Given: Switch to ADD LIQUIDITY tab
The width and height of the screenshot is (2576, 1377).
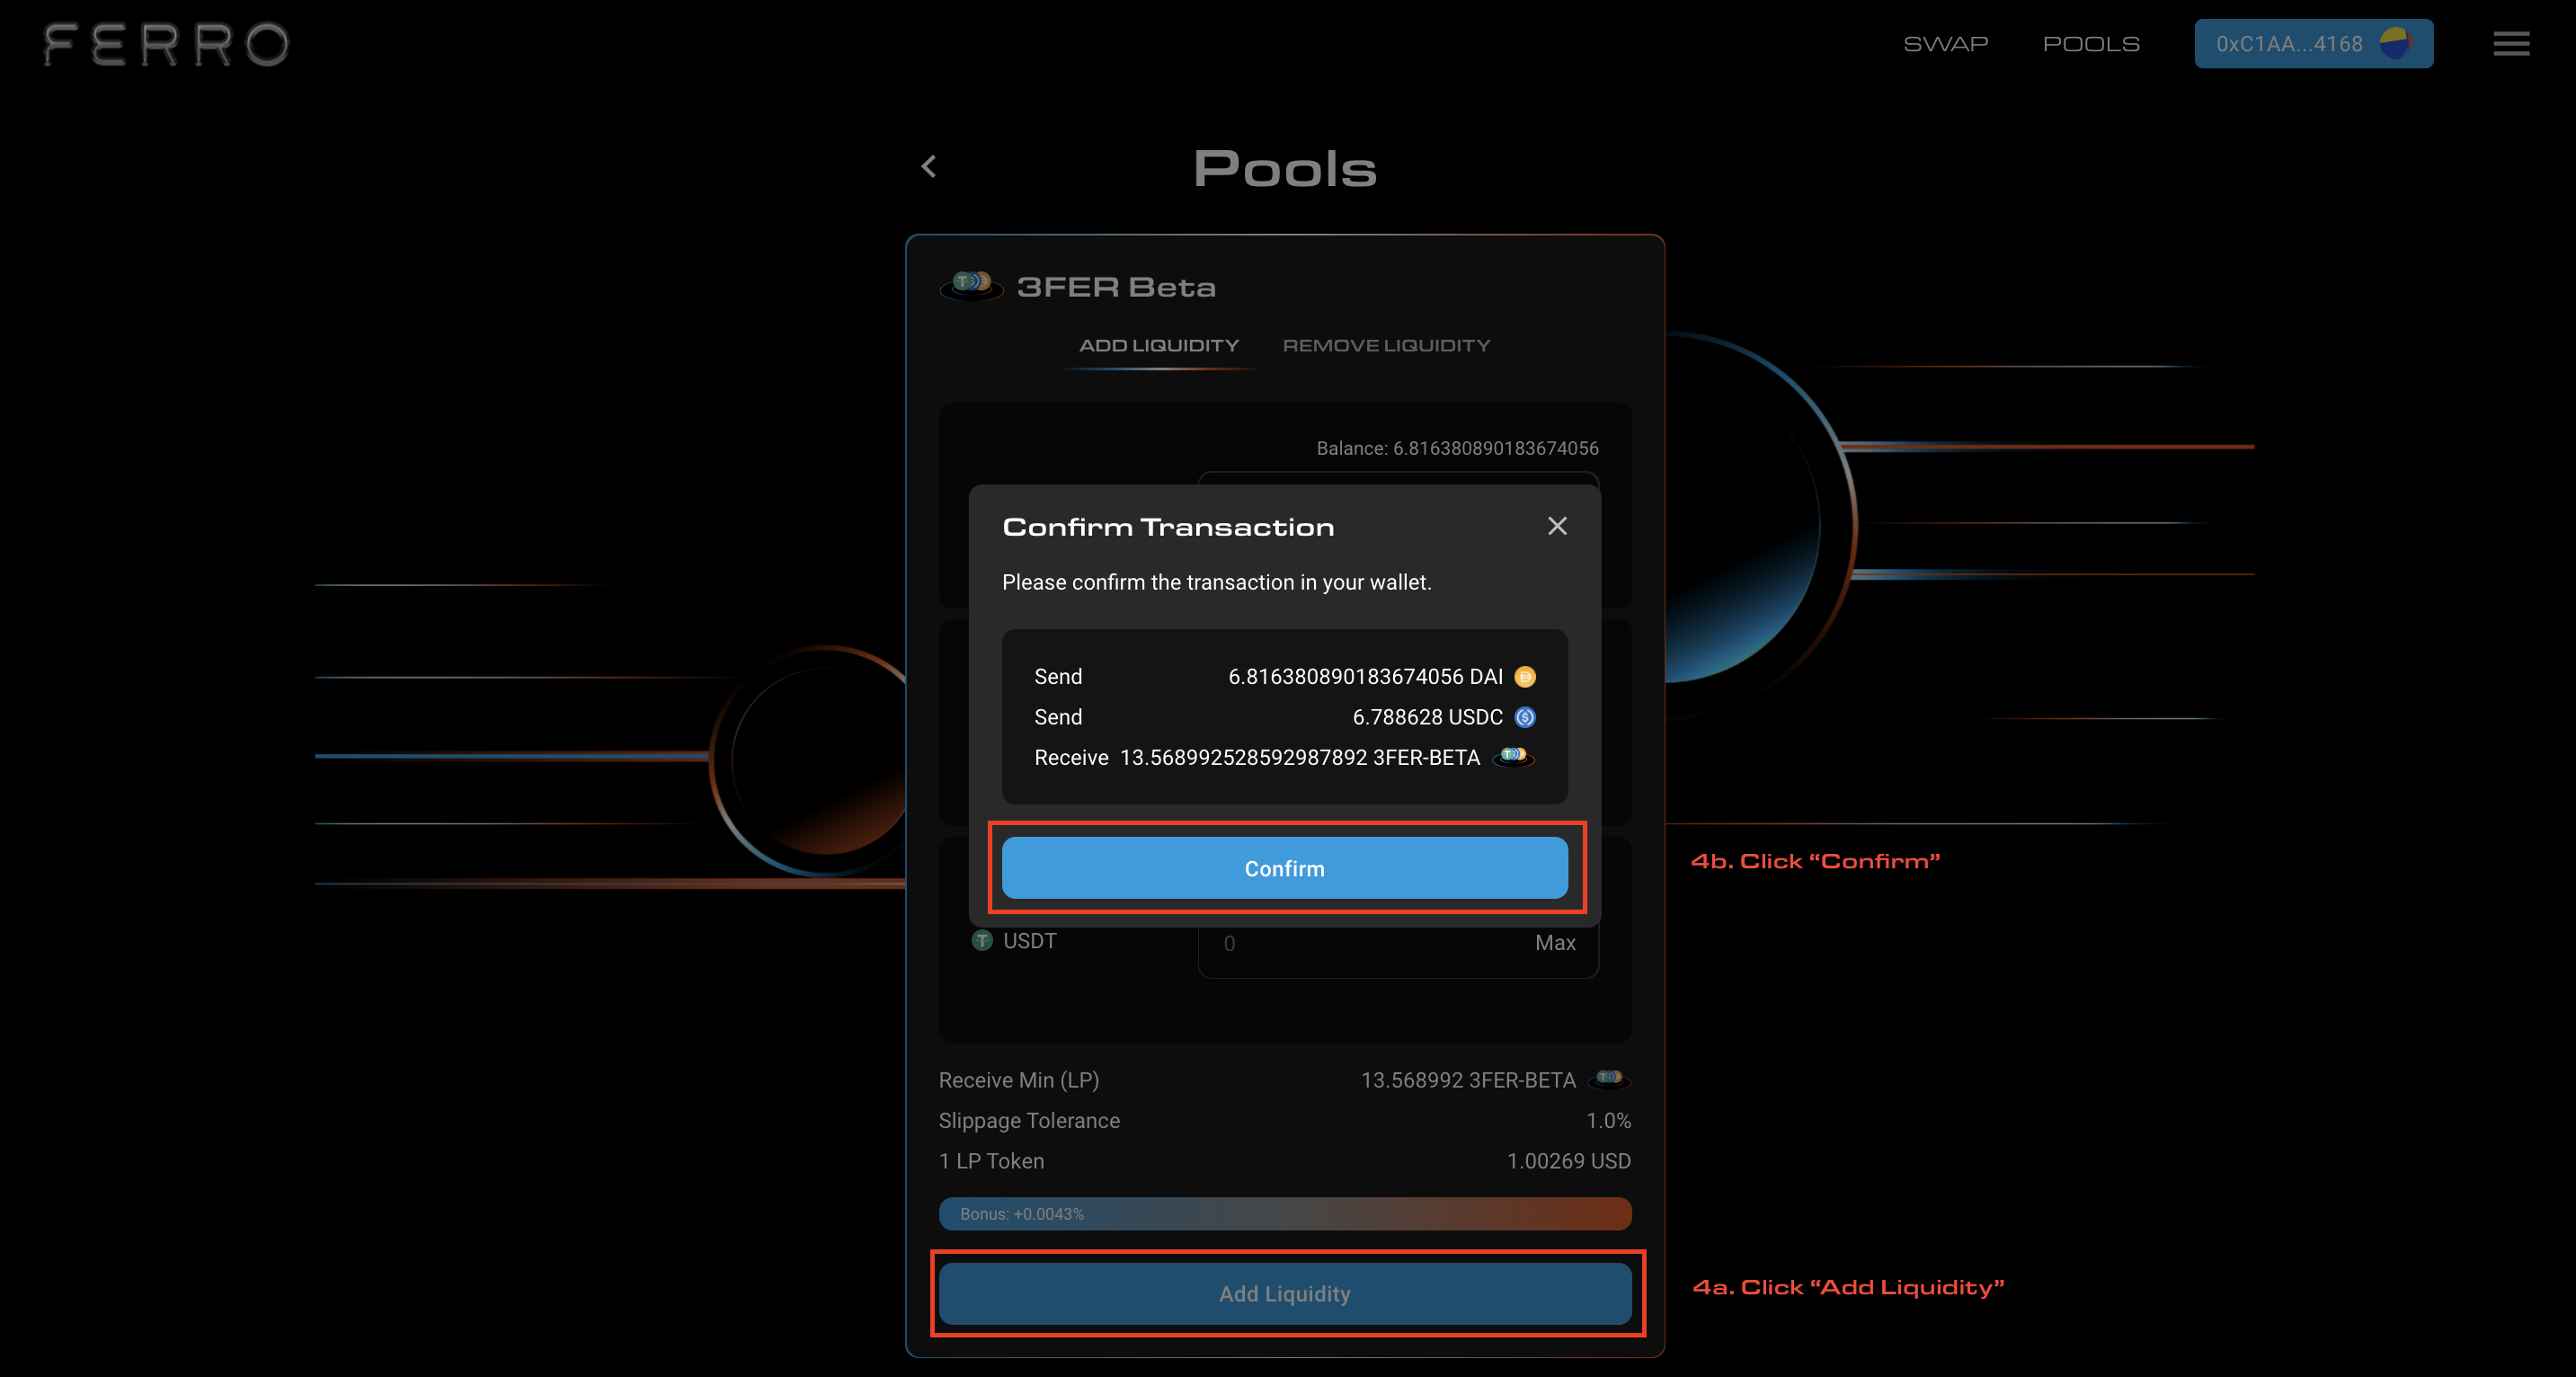Looking at the screenshot, I should (1159, 345).
